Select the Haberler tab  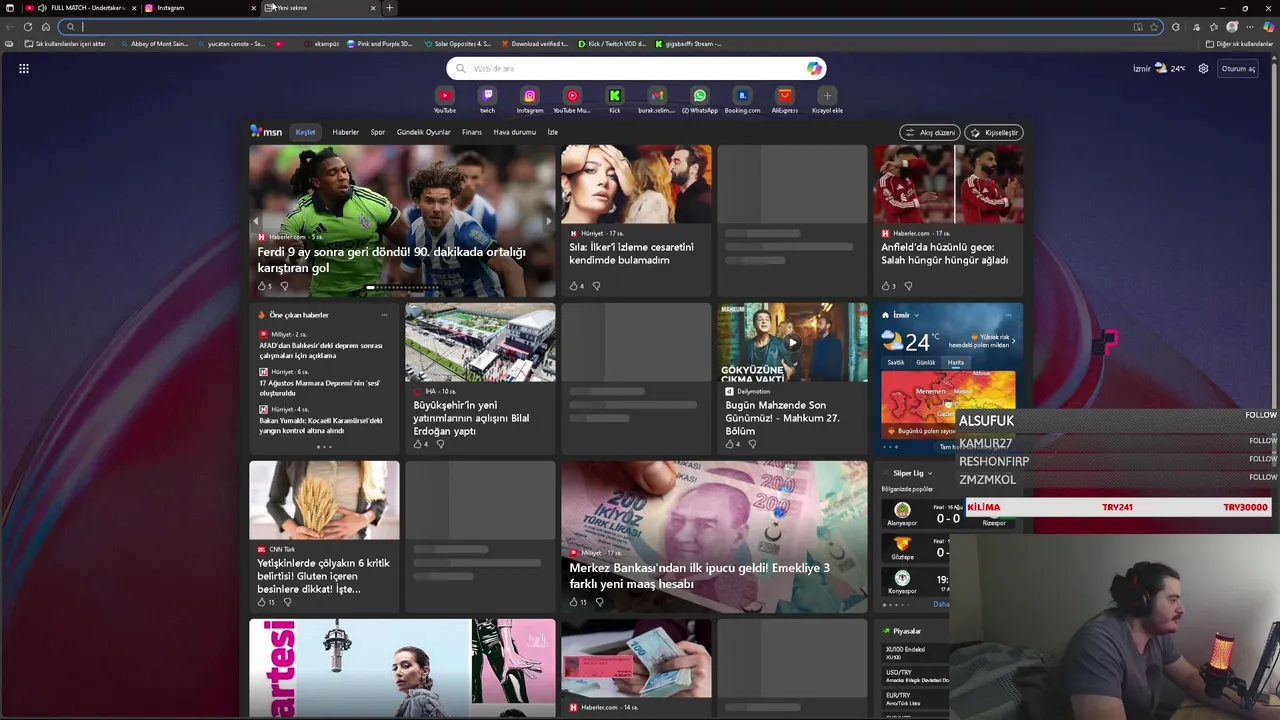[x=346, y=132]
